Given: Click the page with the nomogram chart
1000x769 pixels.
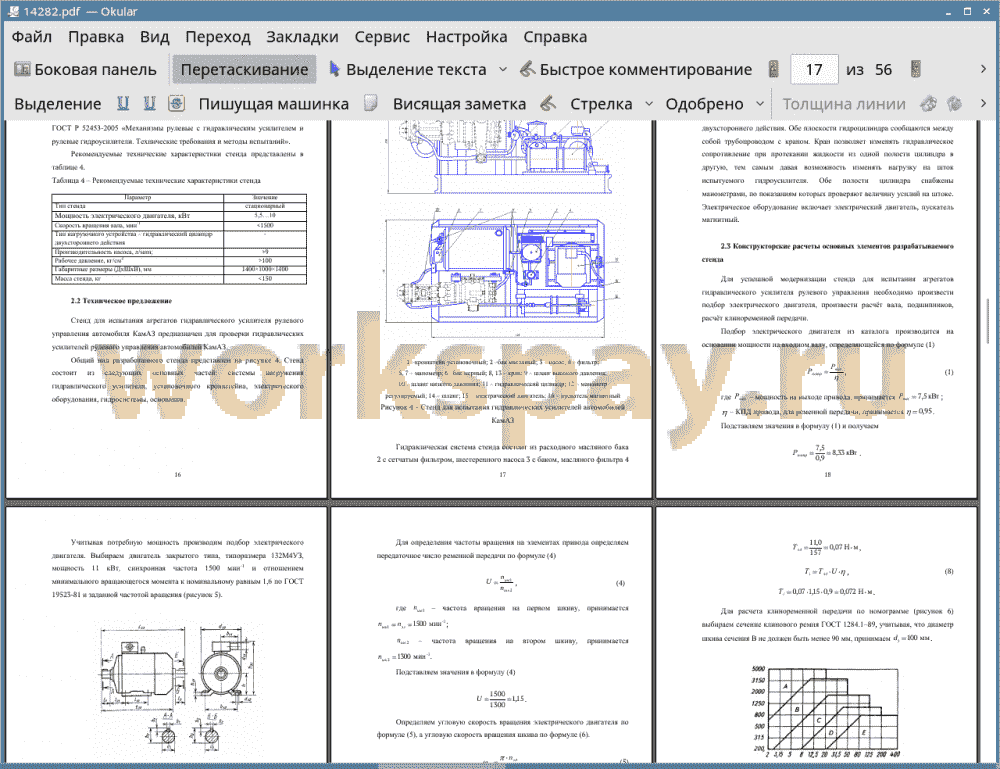Looking at the screenshot, I should tap(817, 635).
